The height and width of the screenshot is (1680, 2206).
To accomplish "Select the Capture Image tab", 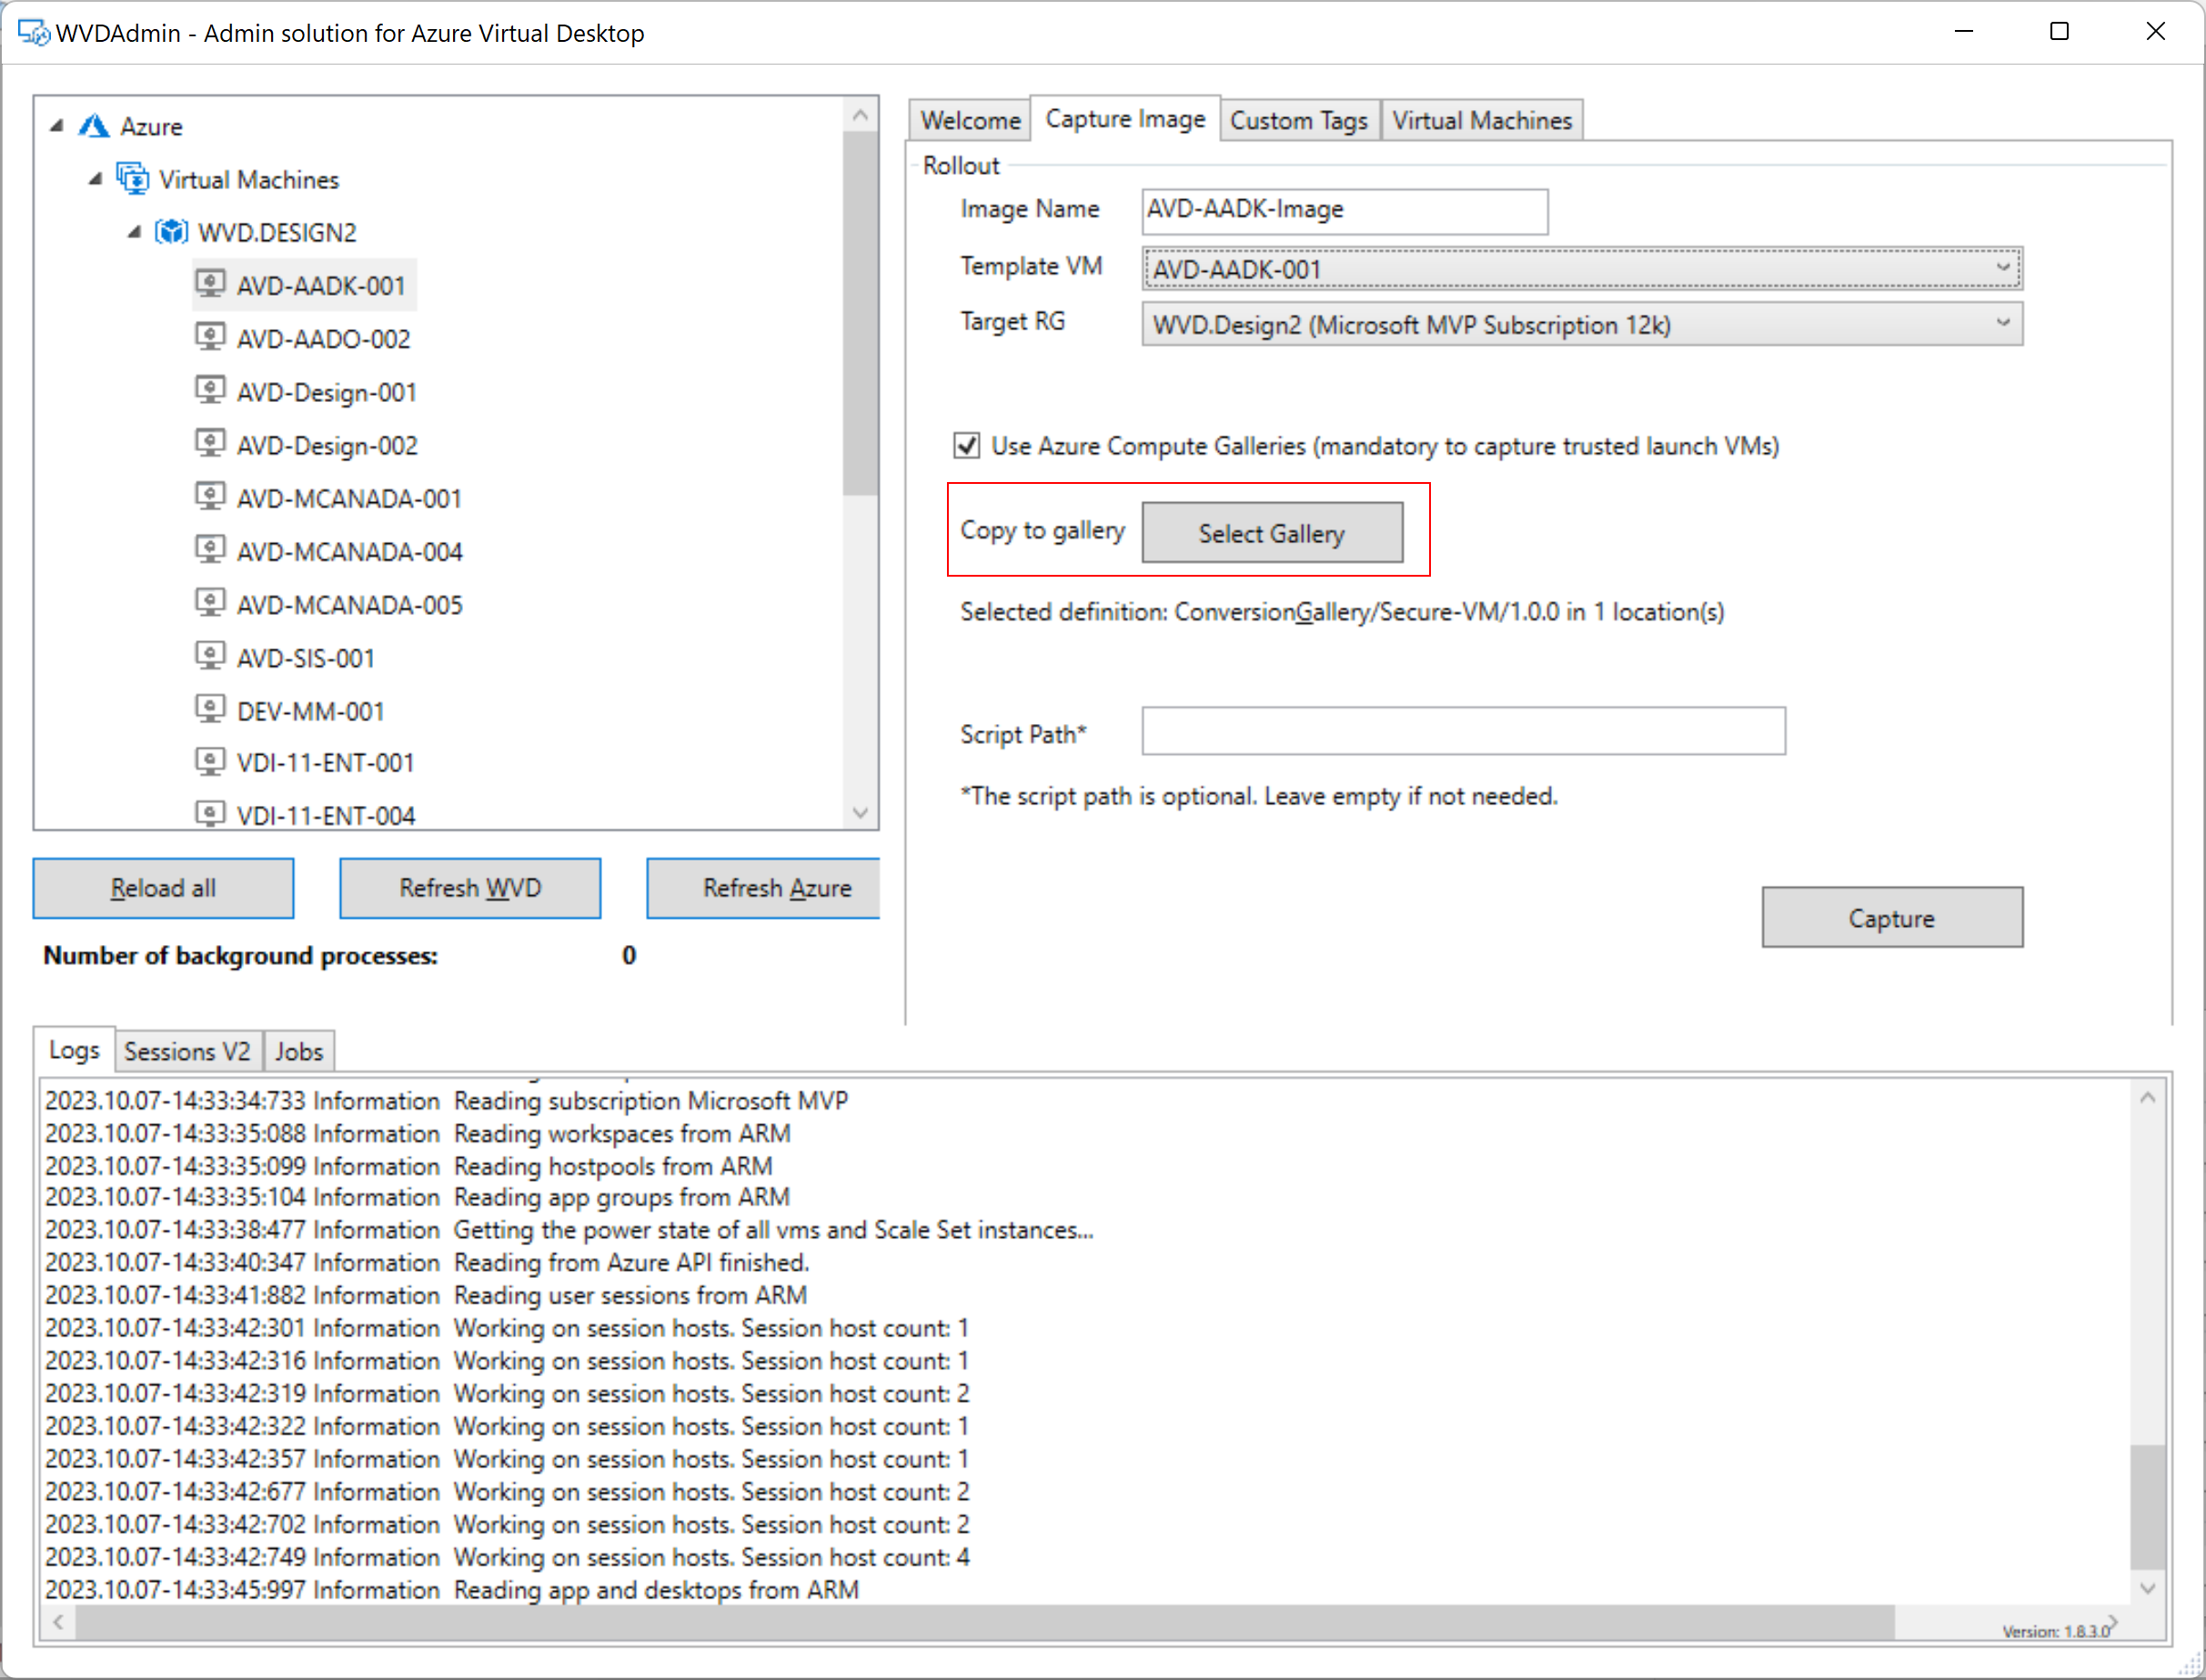I will pos(1125,118).
